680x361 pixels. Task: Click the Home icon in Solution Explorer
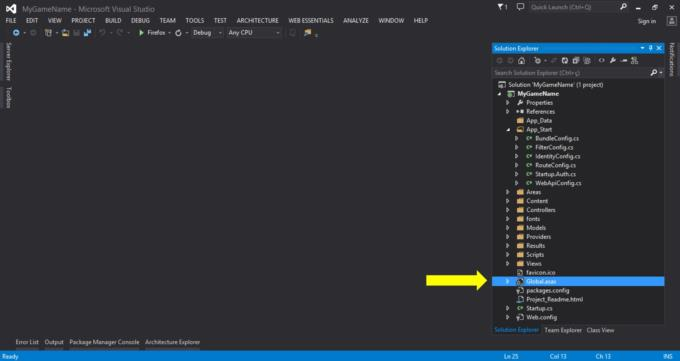point(521,61)
